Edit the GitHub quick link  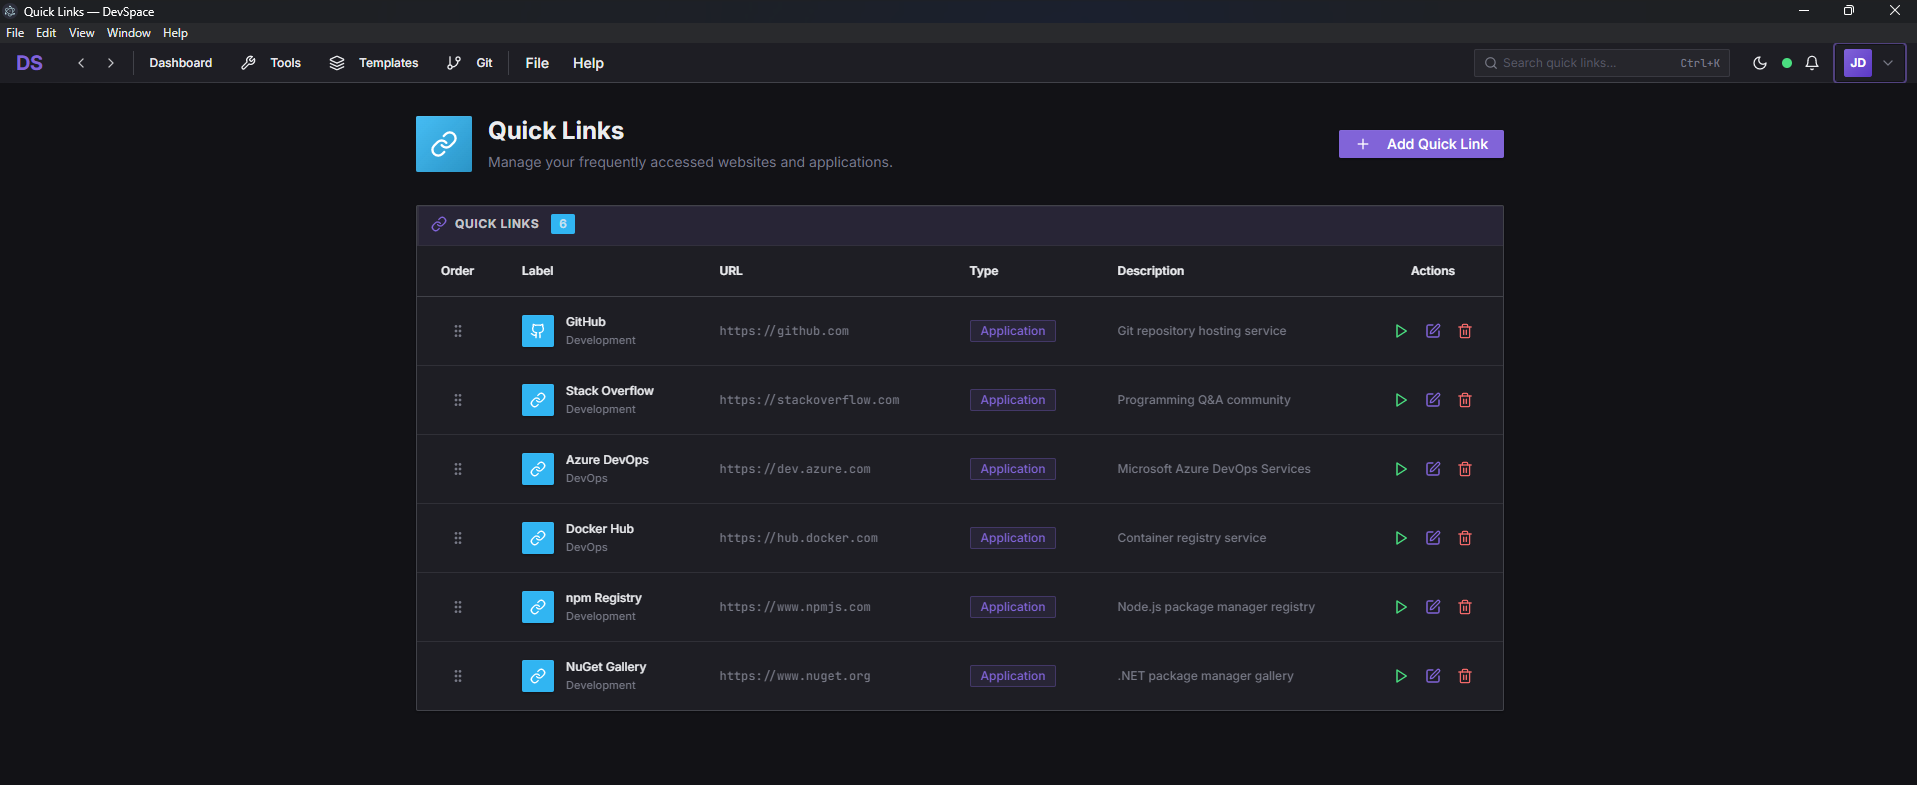pyautogui.click(x=1433, y=331)
